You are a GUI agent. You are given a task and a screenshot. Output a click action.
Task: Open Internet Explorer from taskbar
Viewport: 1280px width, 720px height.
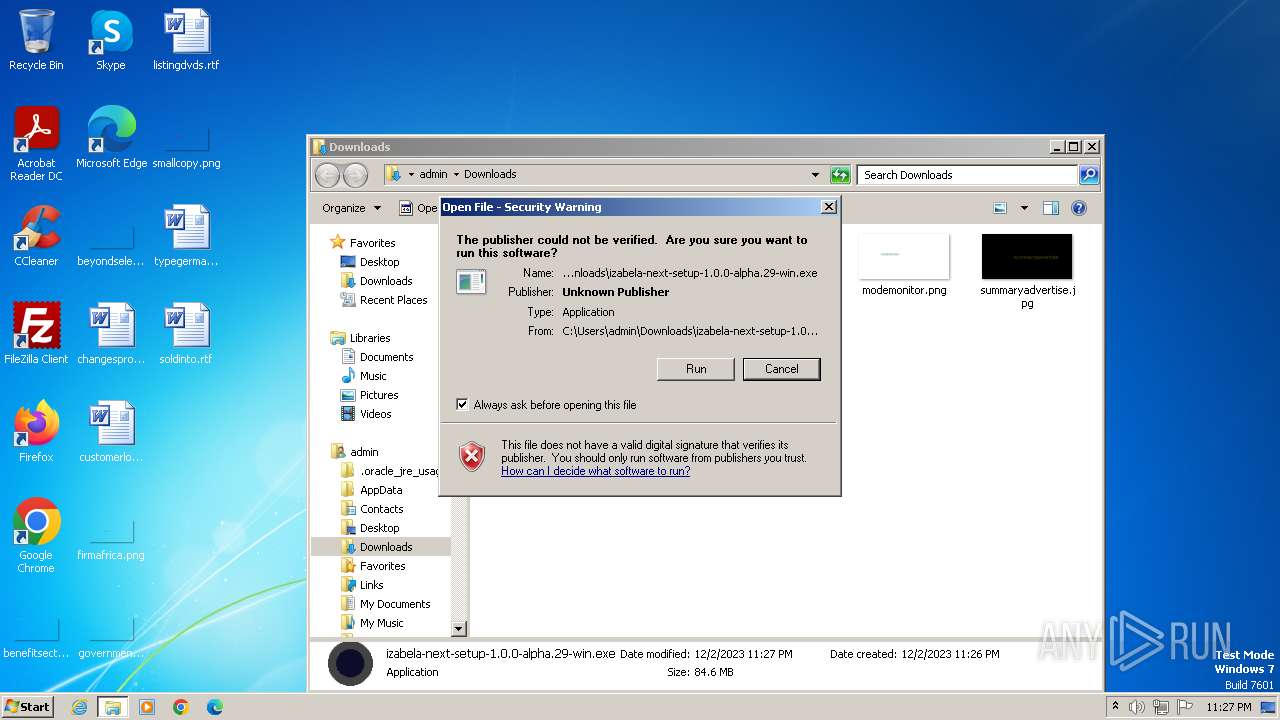[x=79, y=707]
